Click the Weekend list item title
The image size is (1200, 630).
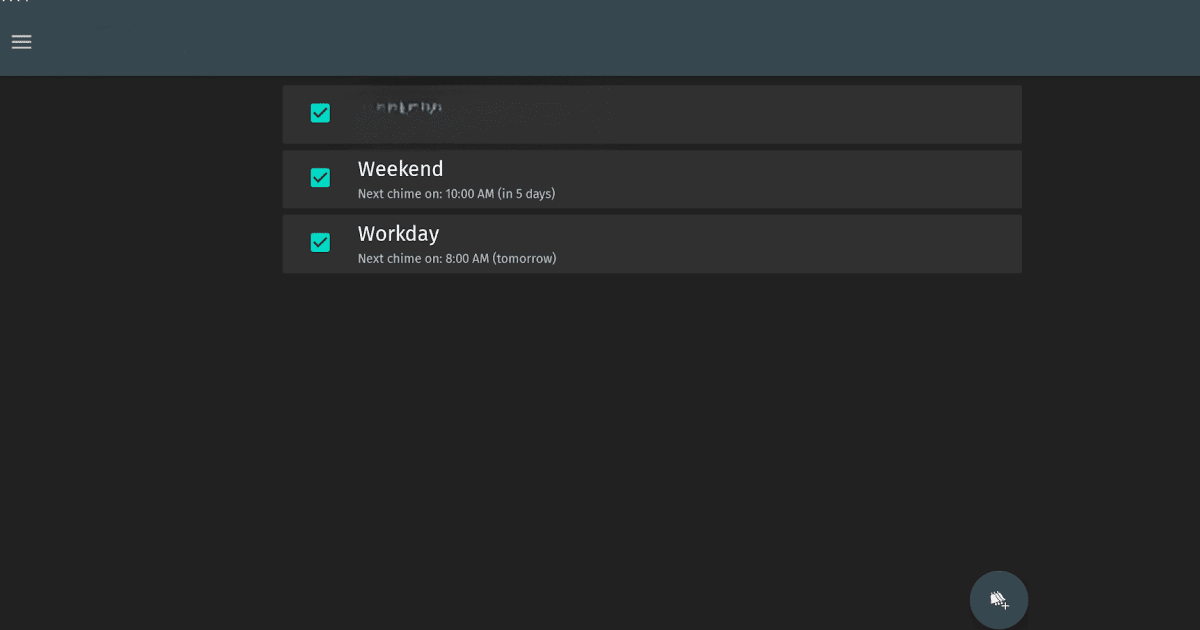[400, 168]
